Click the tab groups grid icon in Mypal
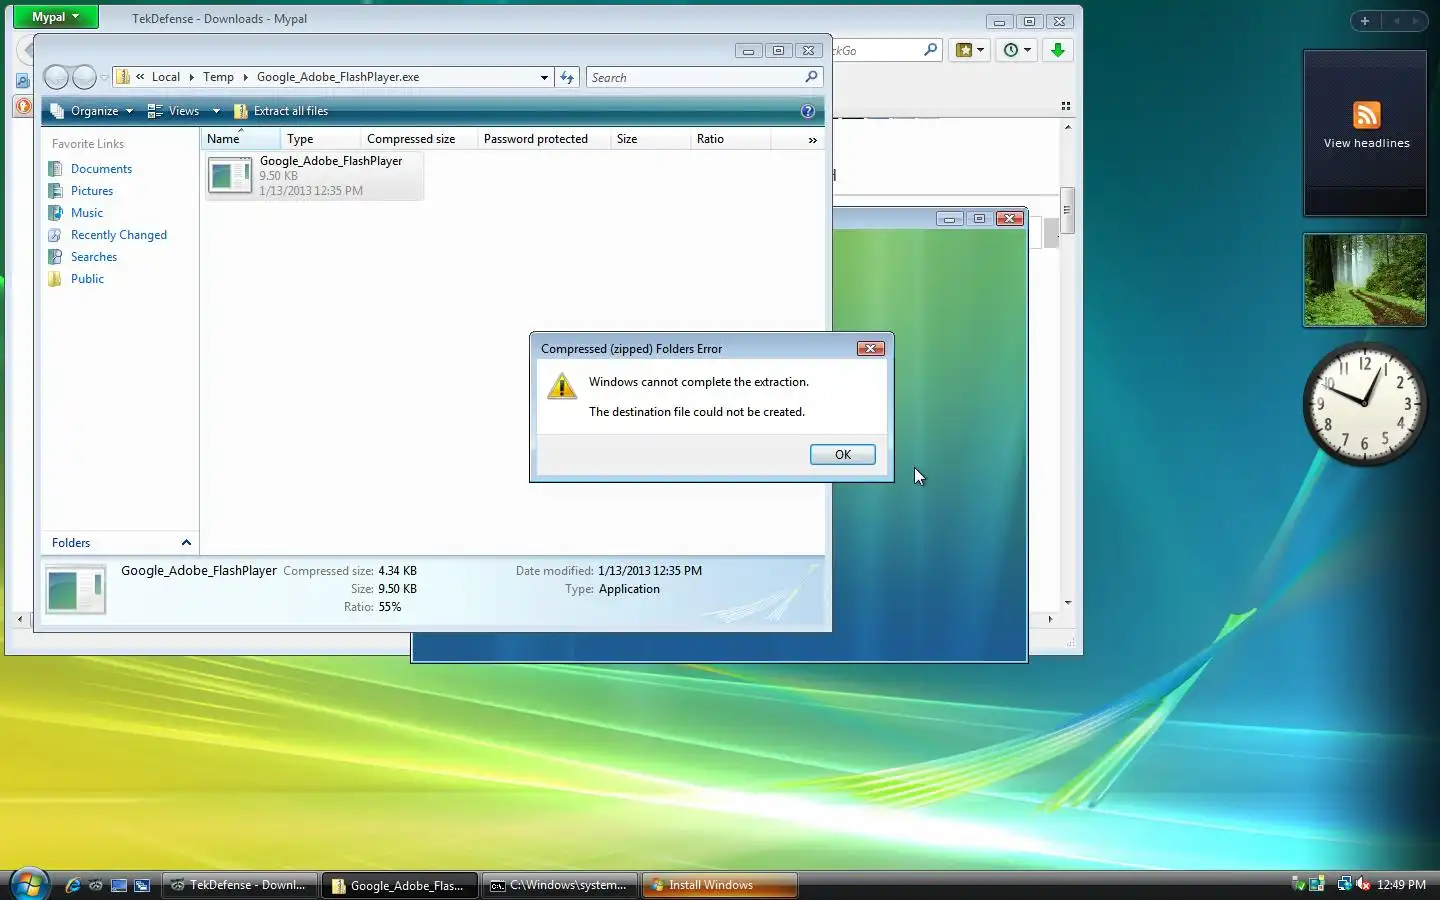Screen dimensions: 1440x900 pos(1066,106)
